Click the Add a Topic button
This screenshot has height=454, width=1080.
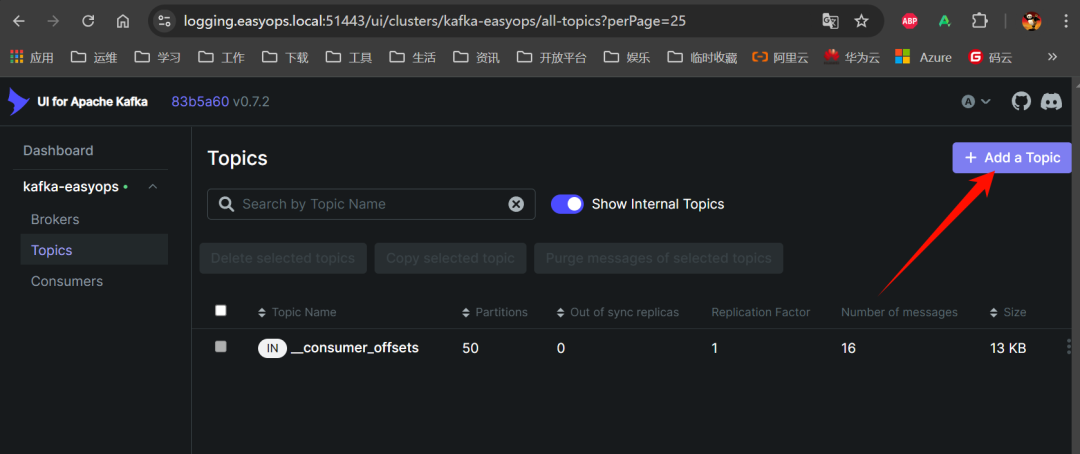(1012, 158)
